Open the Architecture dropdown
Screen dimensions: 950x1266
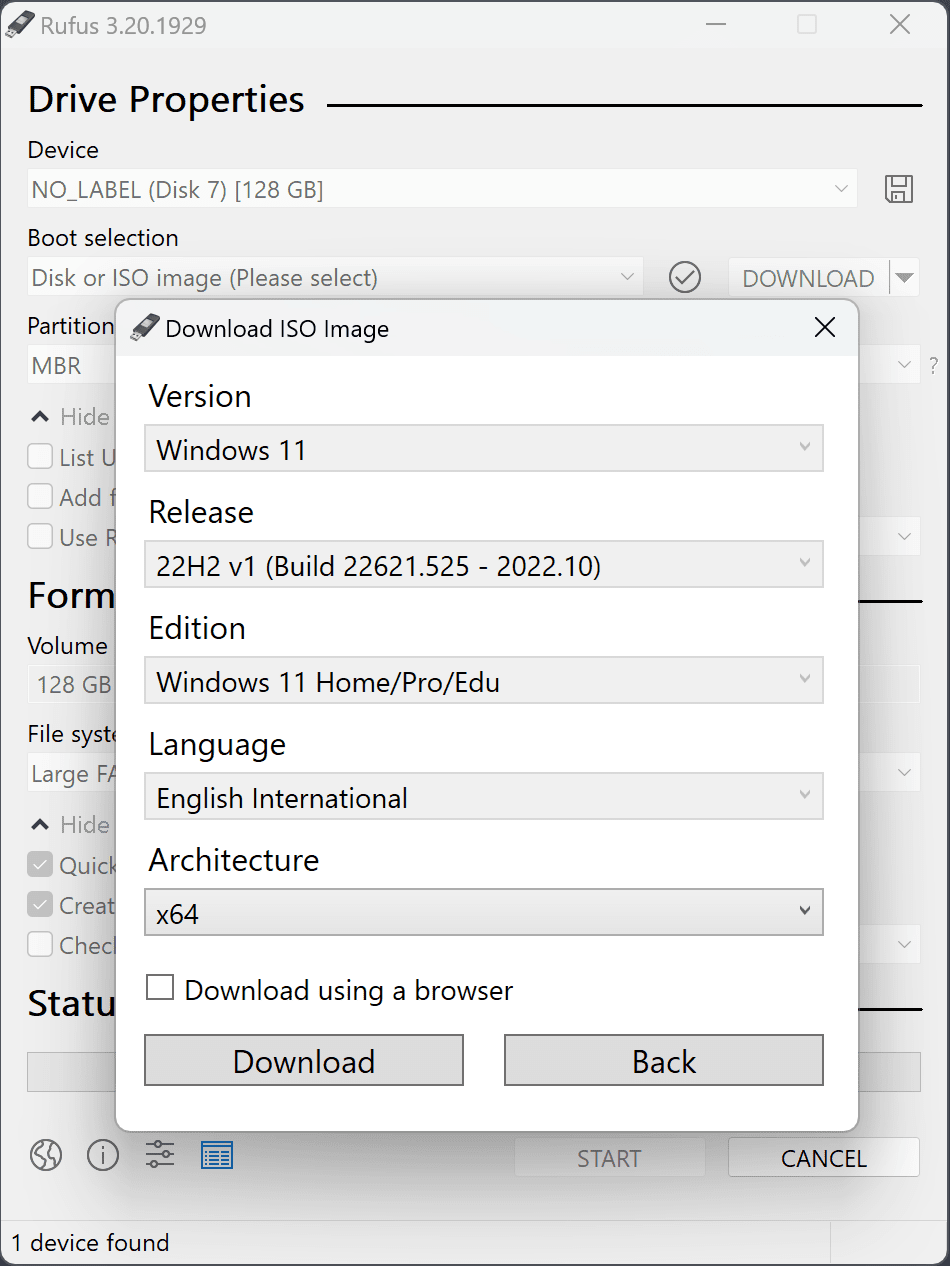(483, 912)
